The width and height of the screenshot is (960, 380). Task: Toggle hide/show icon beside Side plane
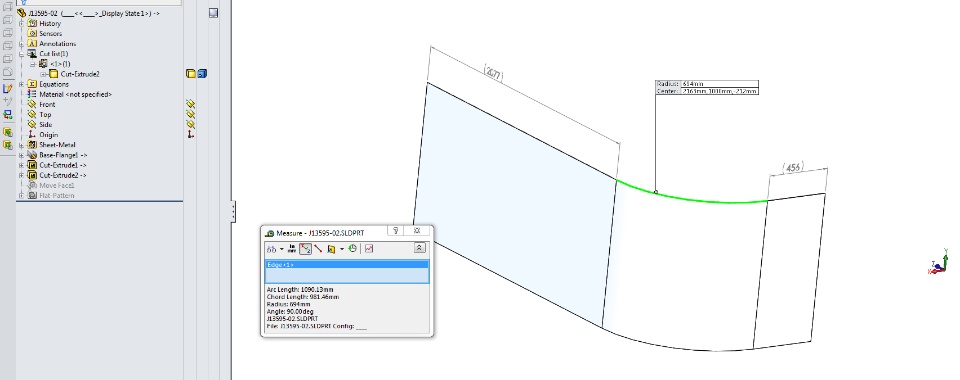point(190,124)
